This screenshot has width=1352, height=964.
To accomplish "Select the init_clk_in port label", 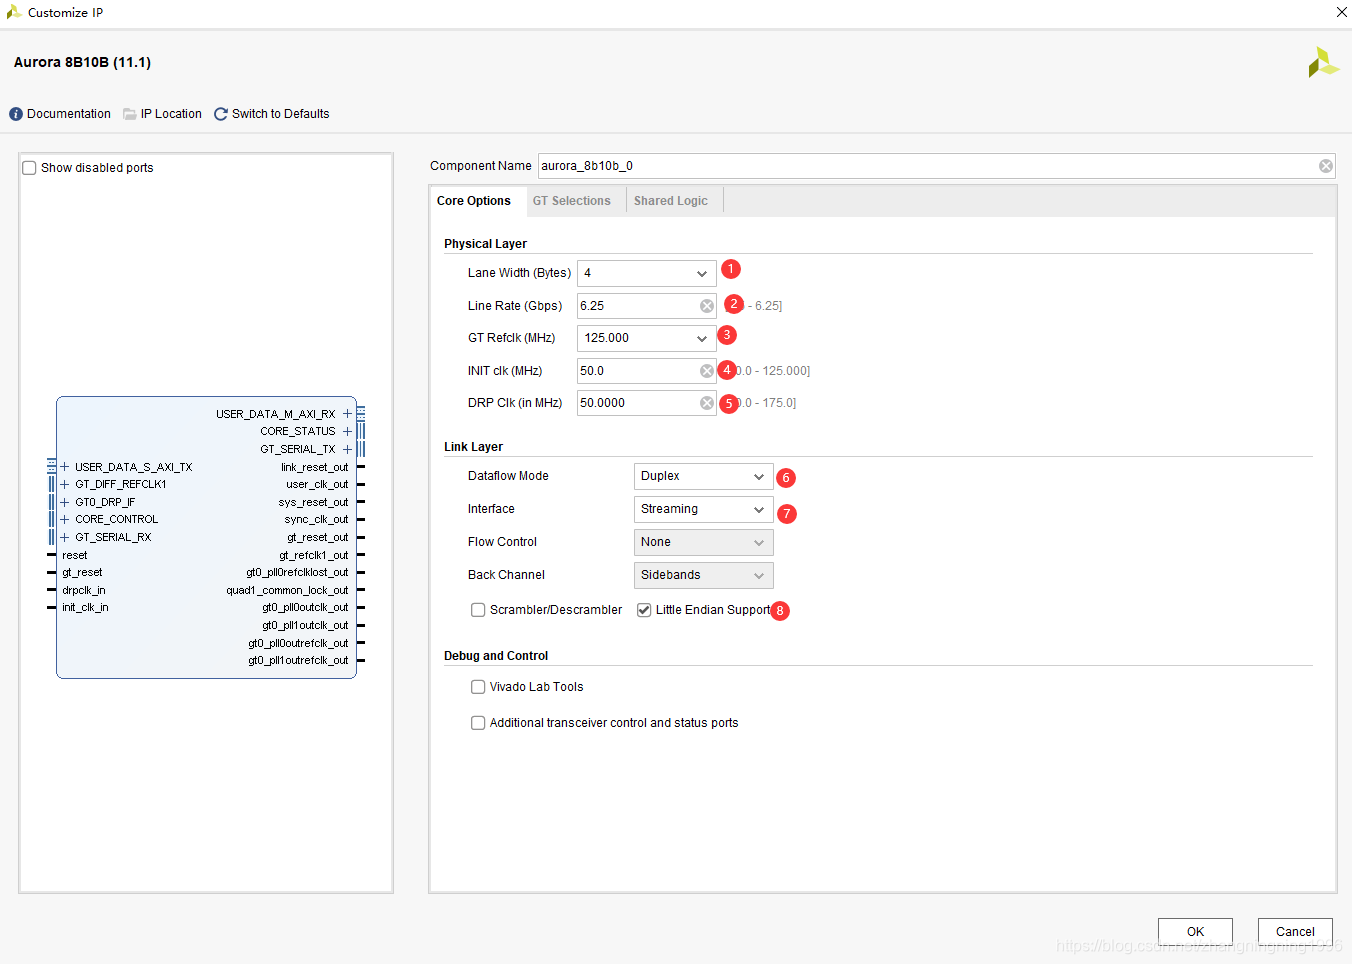I will point(85,607).
